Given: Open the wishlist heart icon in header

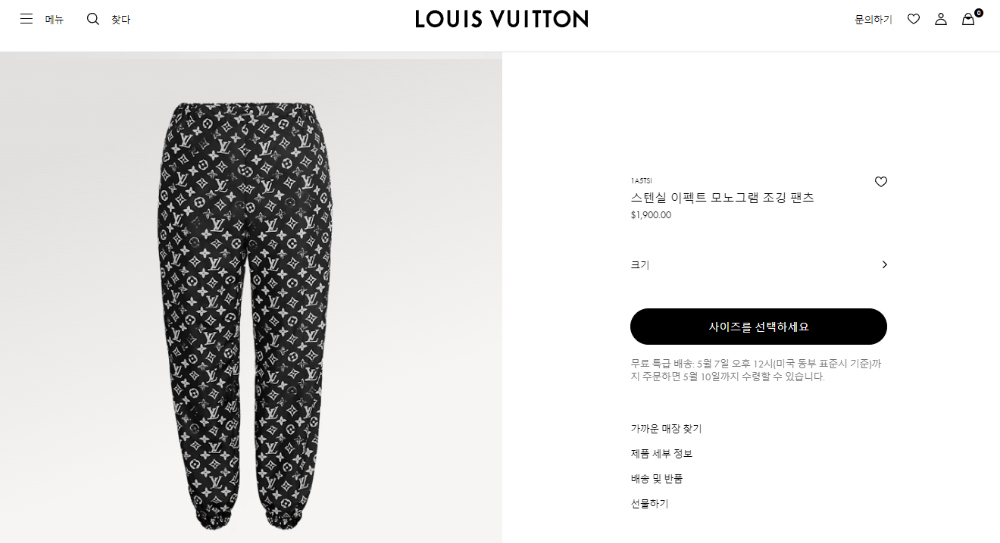Looking at the screenshot, I should point(914,19).
